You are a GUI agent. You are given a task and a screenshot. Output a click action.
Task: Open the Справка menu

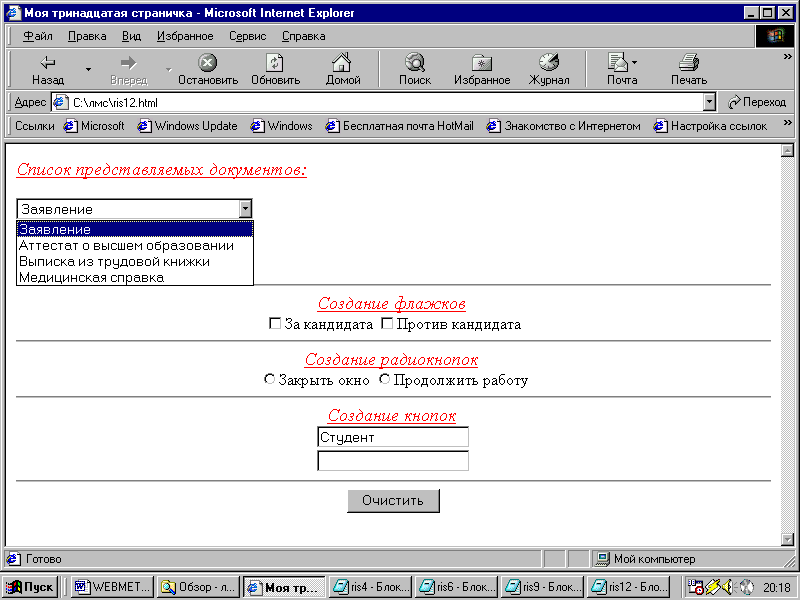click(x=304, y=36)
